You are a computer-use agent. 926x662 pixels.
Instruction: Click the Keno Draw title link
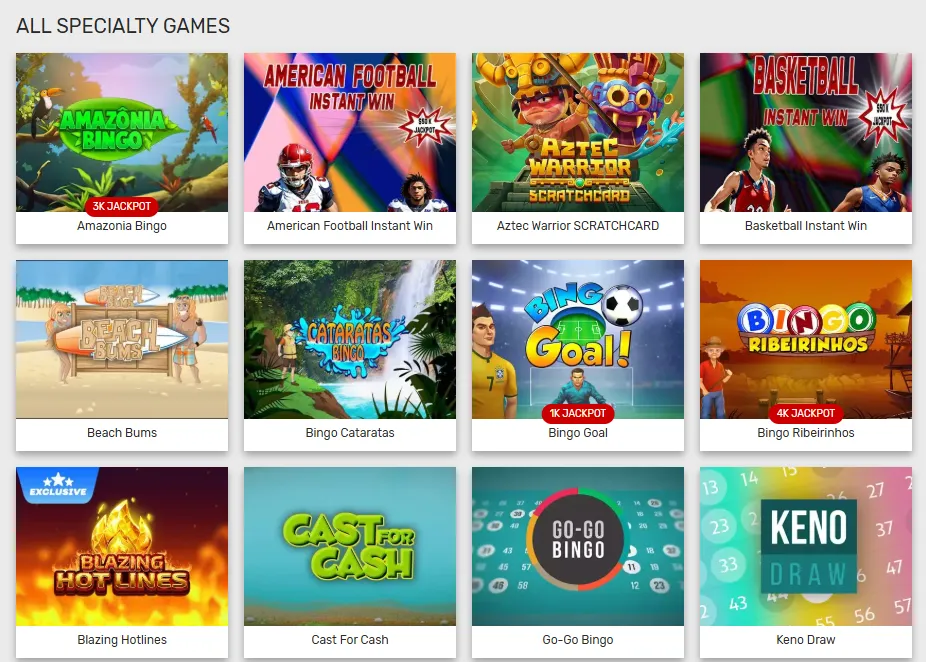[x=806, y=640]
